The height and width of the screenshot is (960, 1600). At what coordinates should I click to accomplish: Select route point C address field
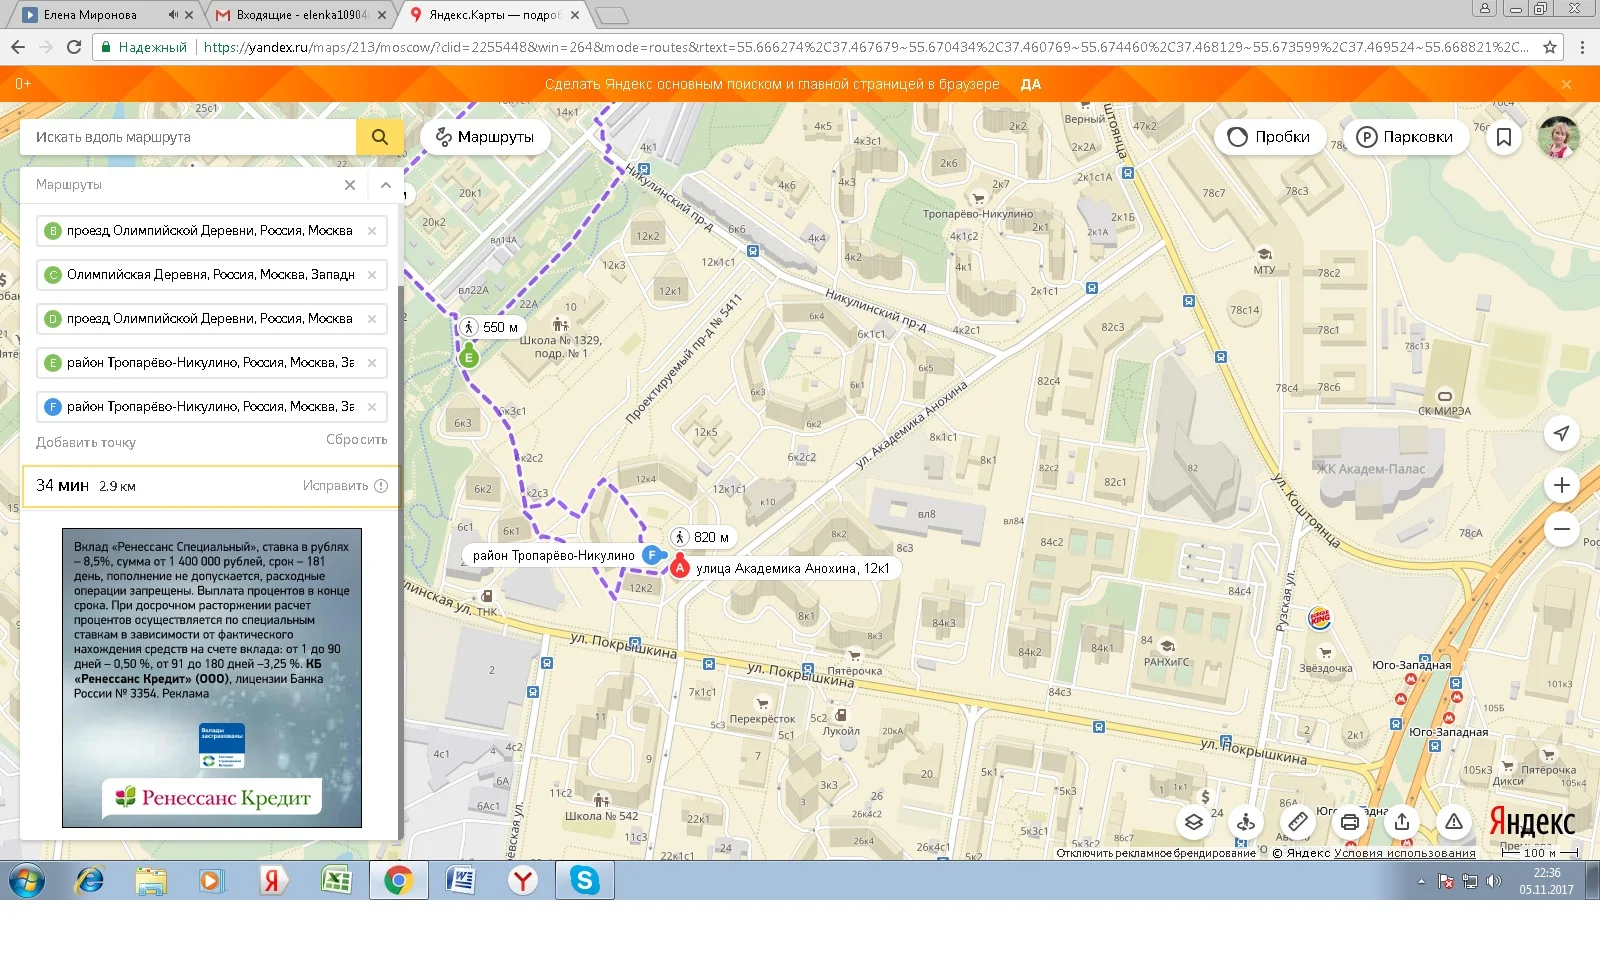[x=211, y=275]
